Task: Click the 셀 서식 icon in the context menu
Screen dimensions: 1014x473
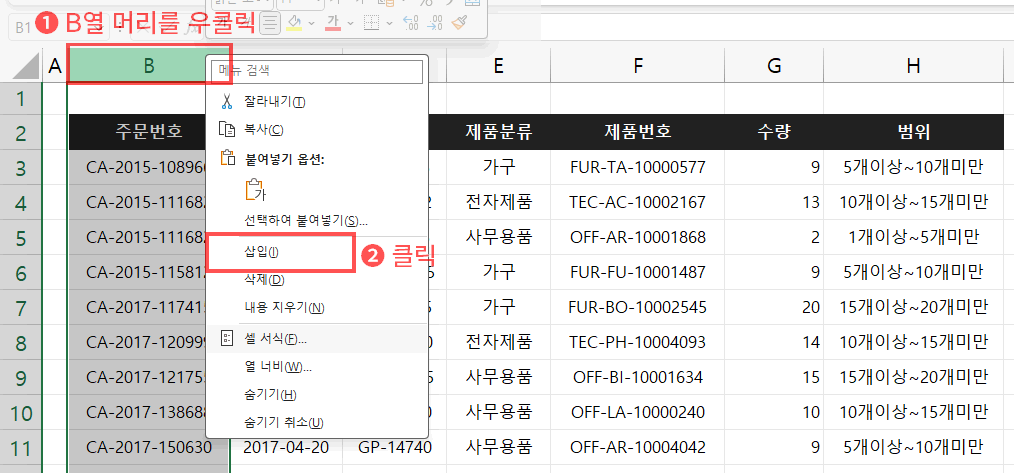Action: pos(227,338)
